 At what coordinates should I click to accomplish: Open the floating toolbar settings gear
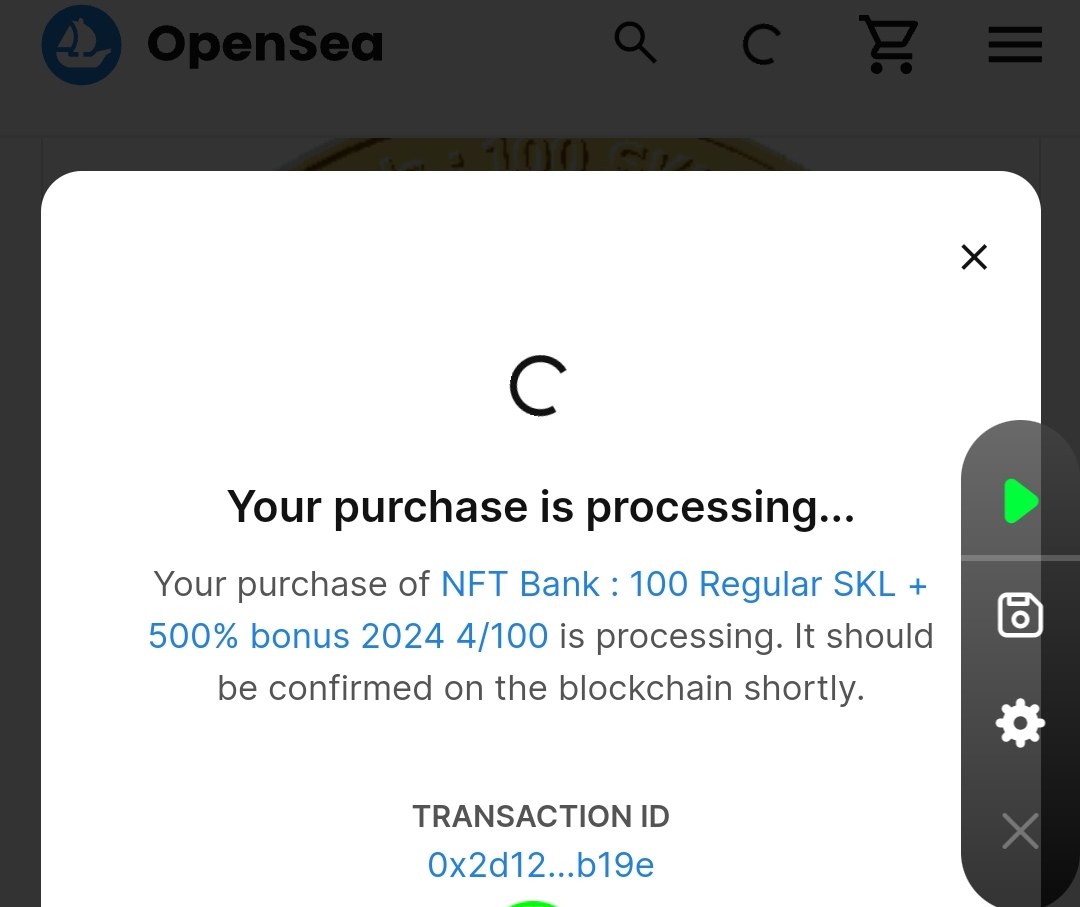tap(1020, 723)
